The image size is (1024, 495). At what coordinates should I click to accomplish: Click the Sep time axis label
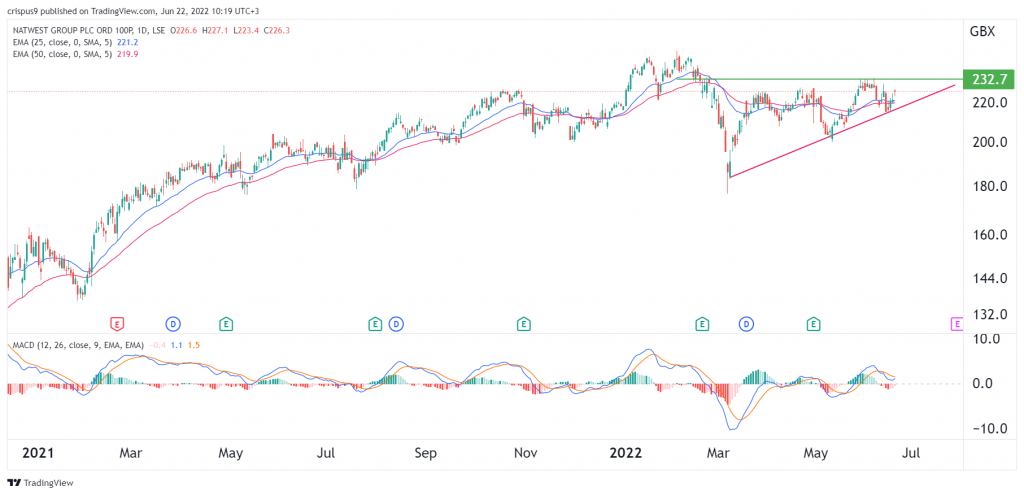[425, 453]
